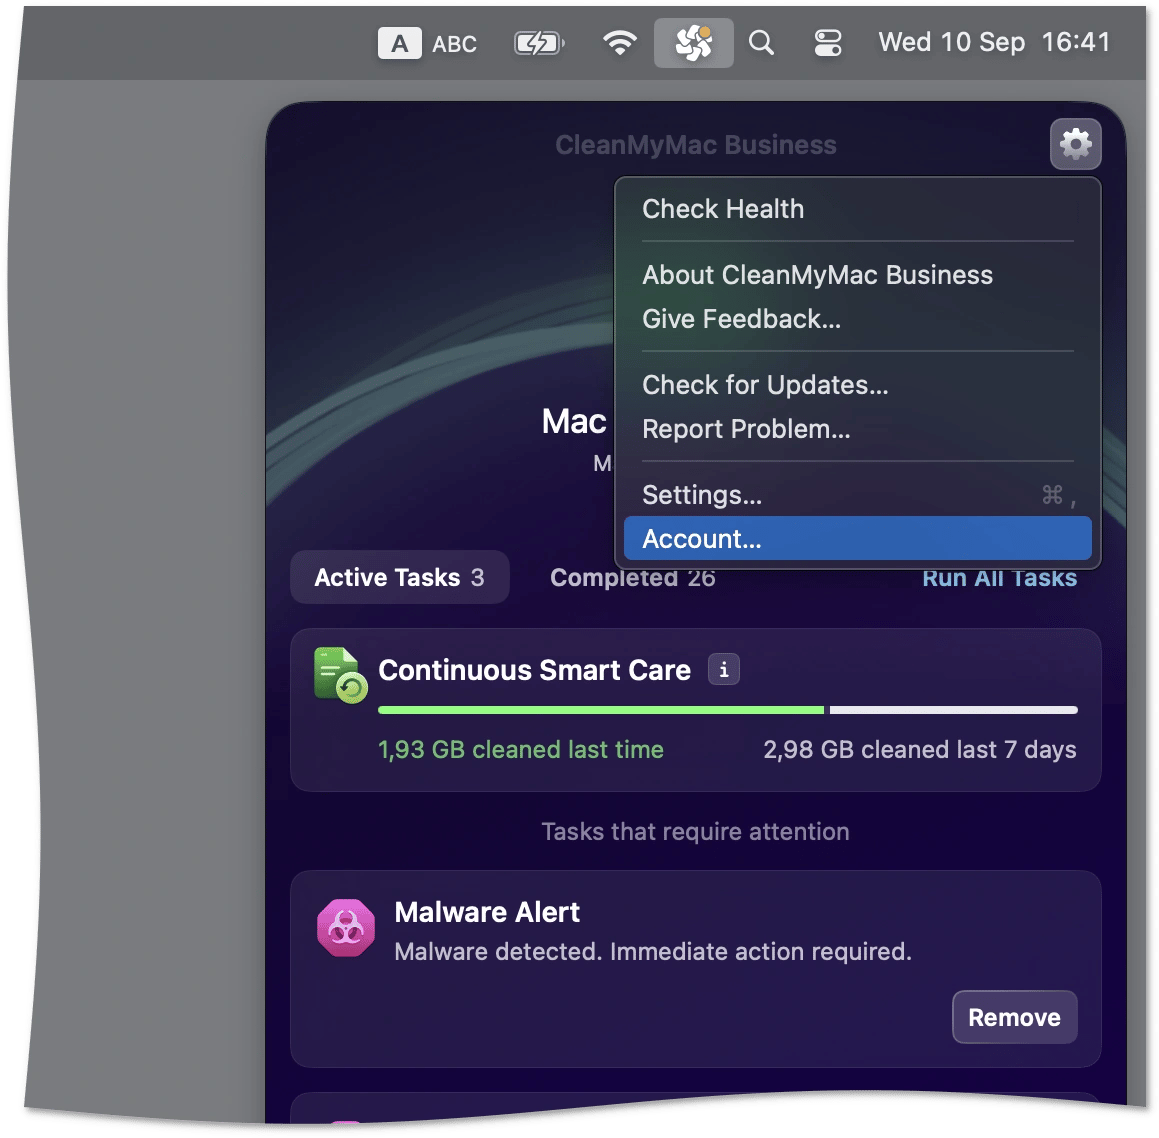
Task: Click the CleanMyMac menu bar icon
Action: [693, 43]
